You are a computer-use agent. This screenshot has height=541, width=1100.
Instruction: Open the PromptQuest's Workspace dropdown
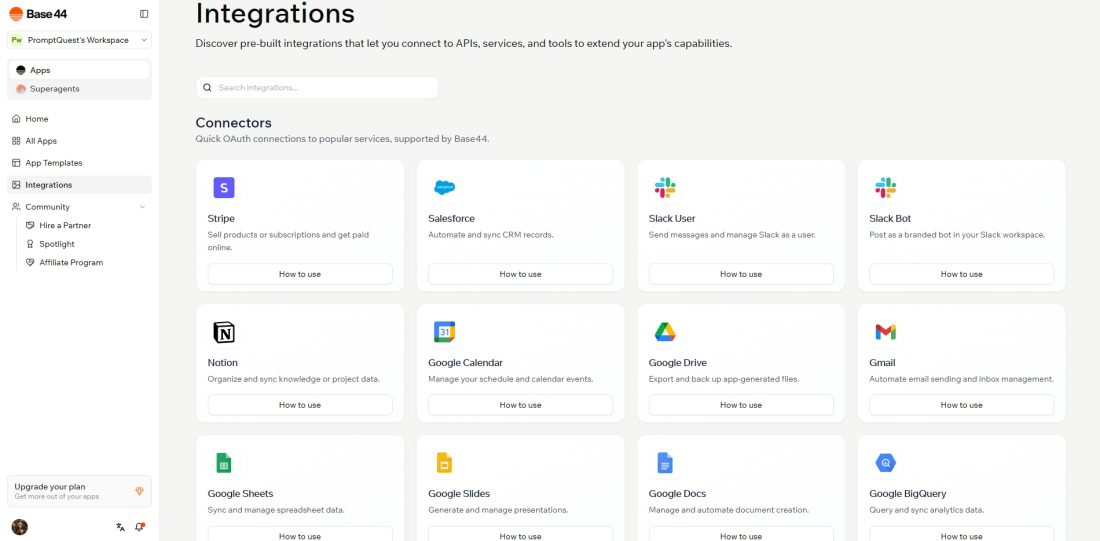(x=79, y=40)
